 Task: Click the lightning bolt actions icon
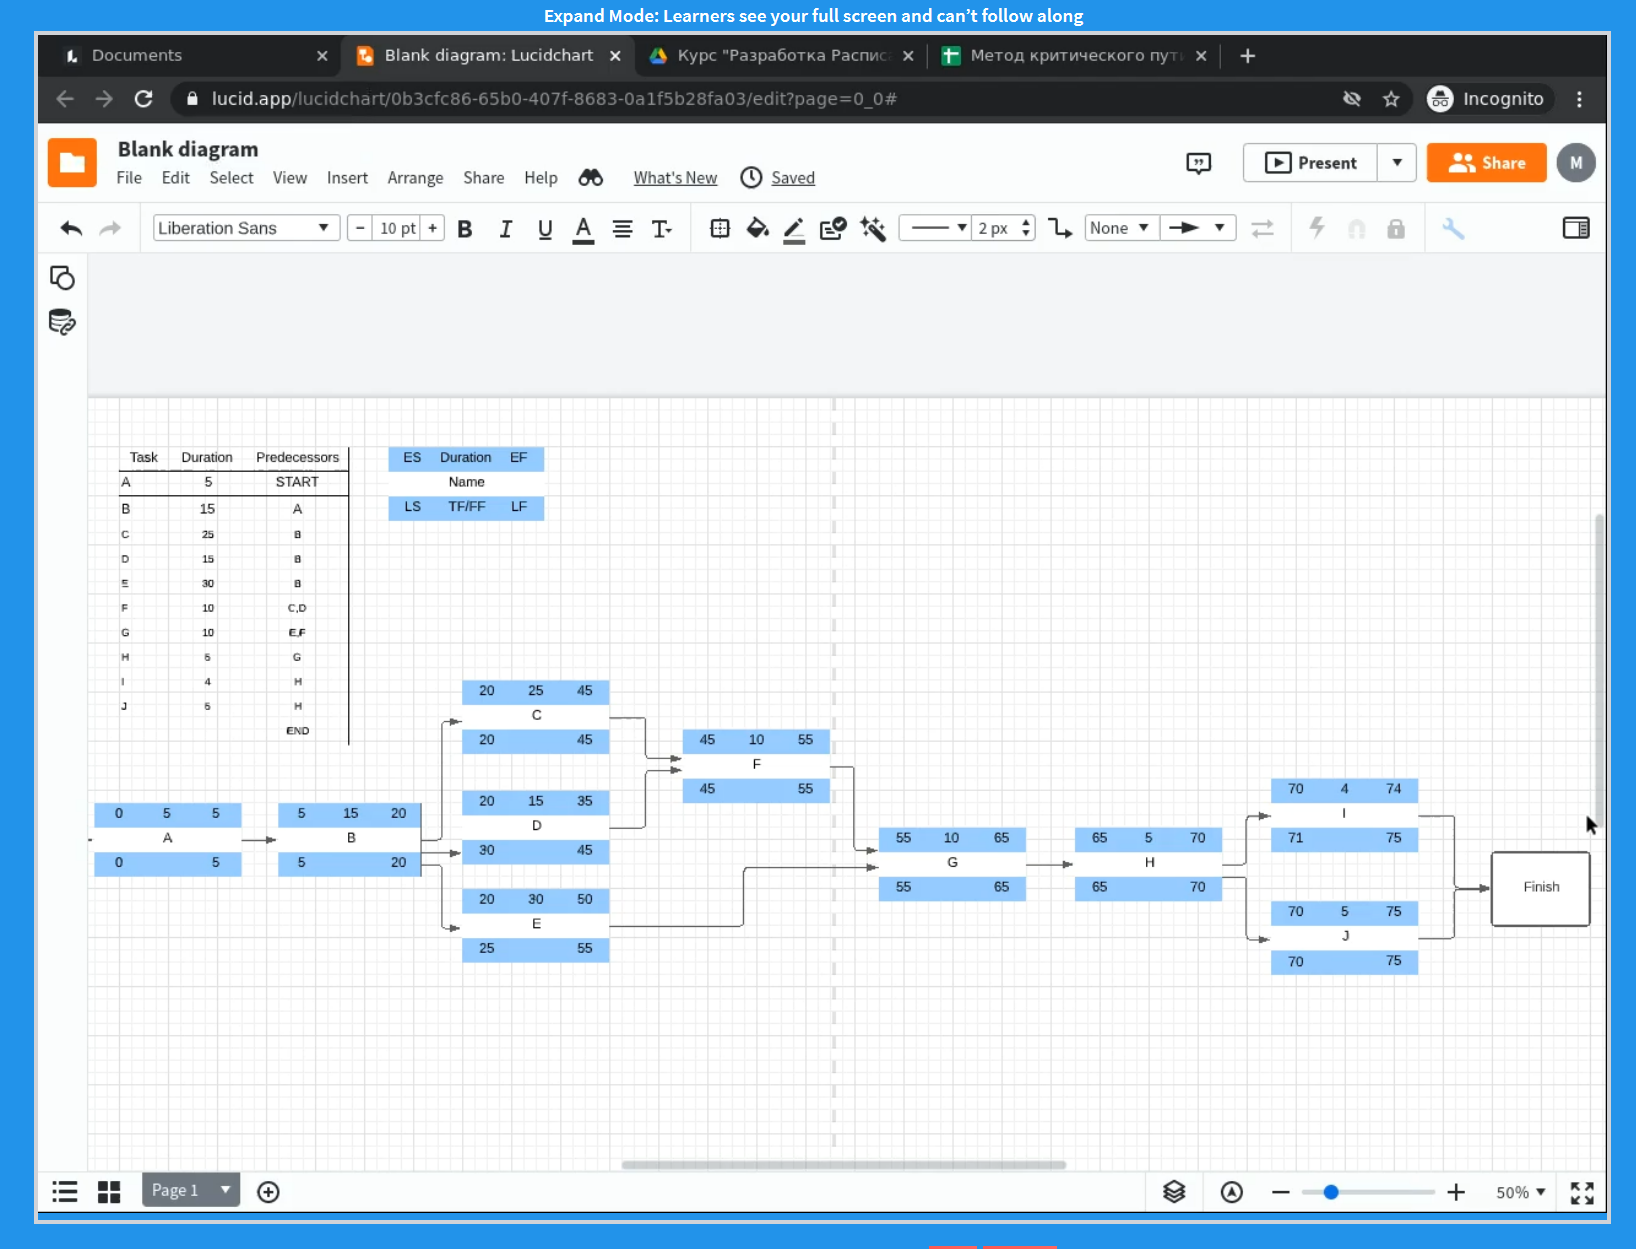1318,229
